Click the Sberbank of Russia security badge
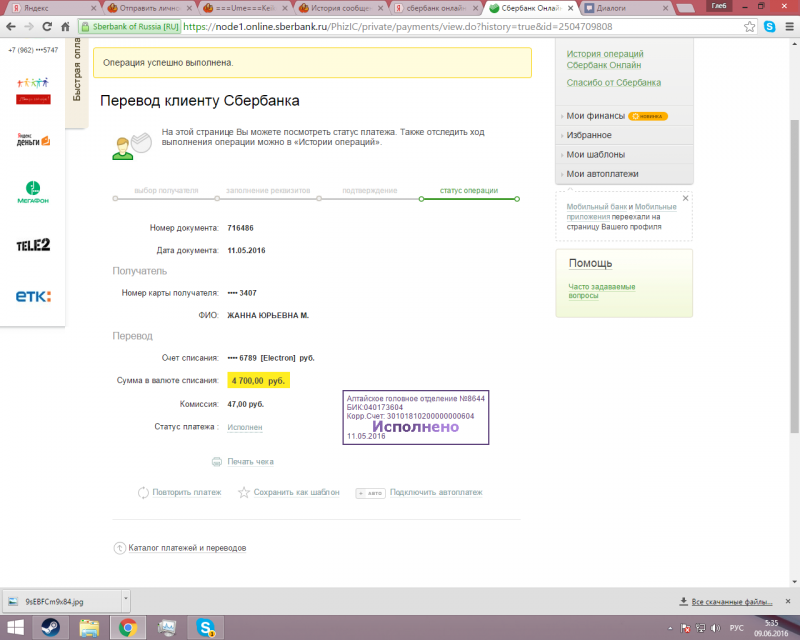 coord(130,27)
